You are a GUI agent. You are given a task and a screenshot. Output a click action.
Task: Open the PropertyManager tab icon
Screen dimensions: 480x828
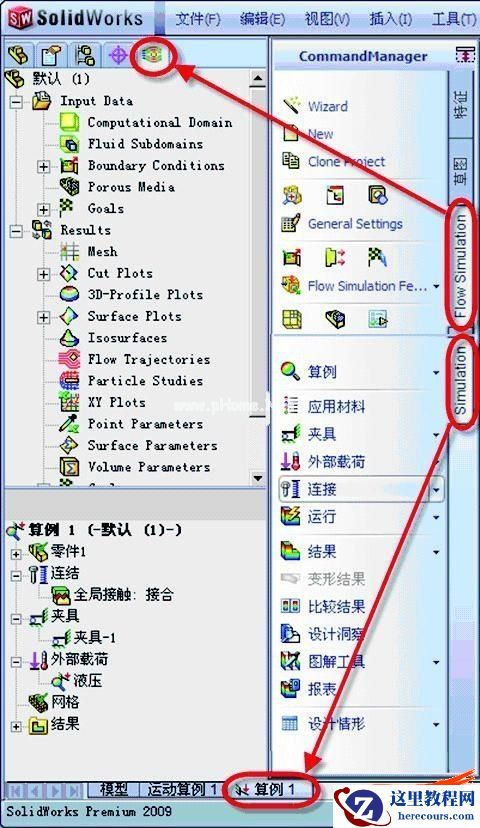[x=51, y=55]
